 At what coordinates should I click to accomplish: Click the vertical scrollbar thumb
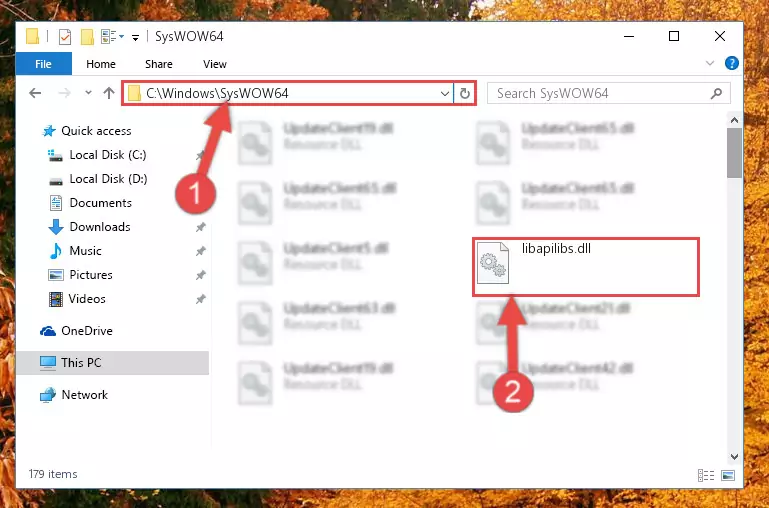(734, 152)
